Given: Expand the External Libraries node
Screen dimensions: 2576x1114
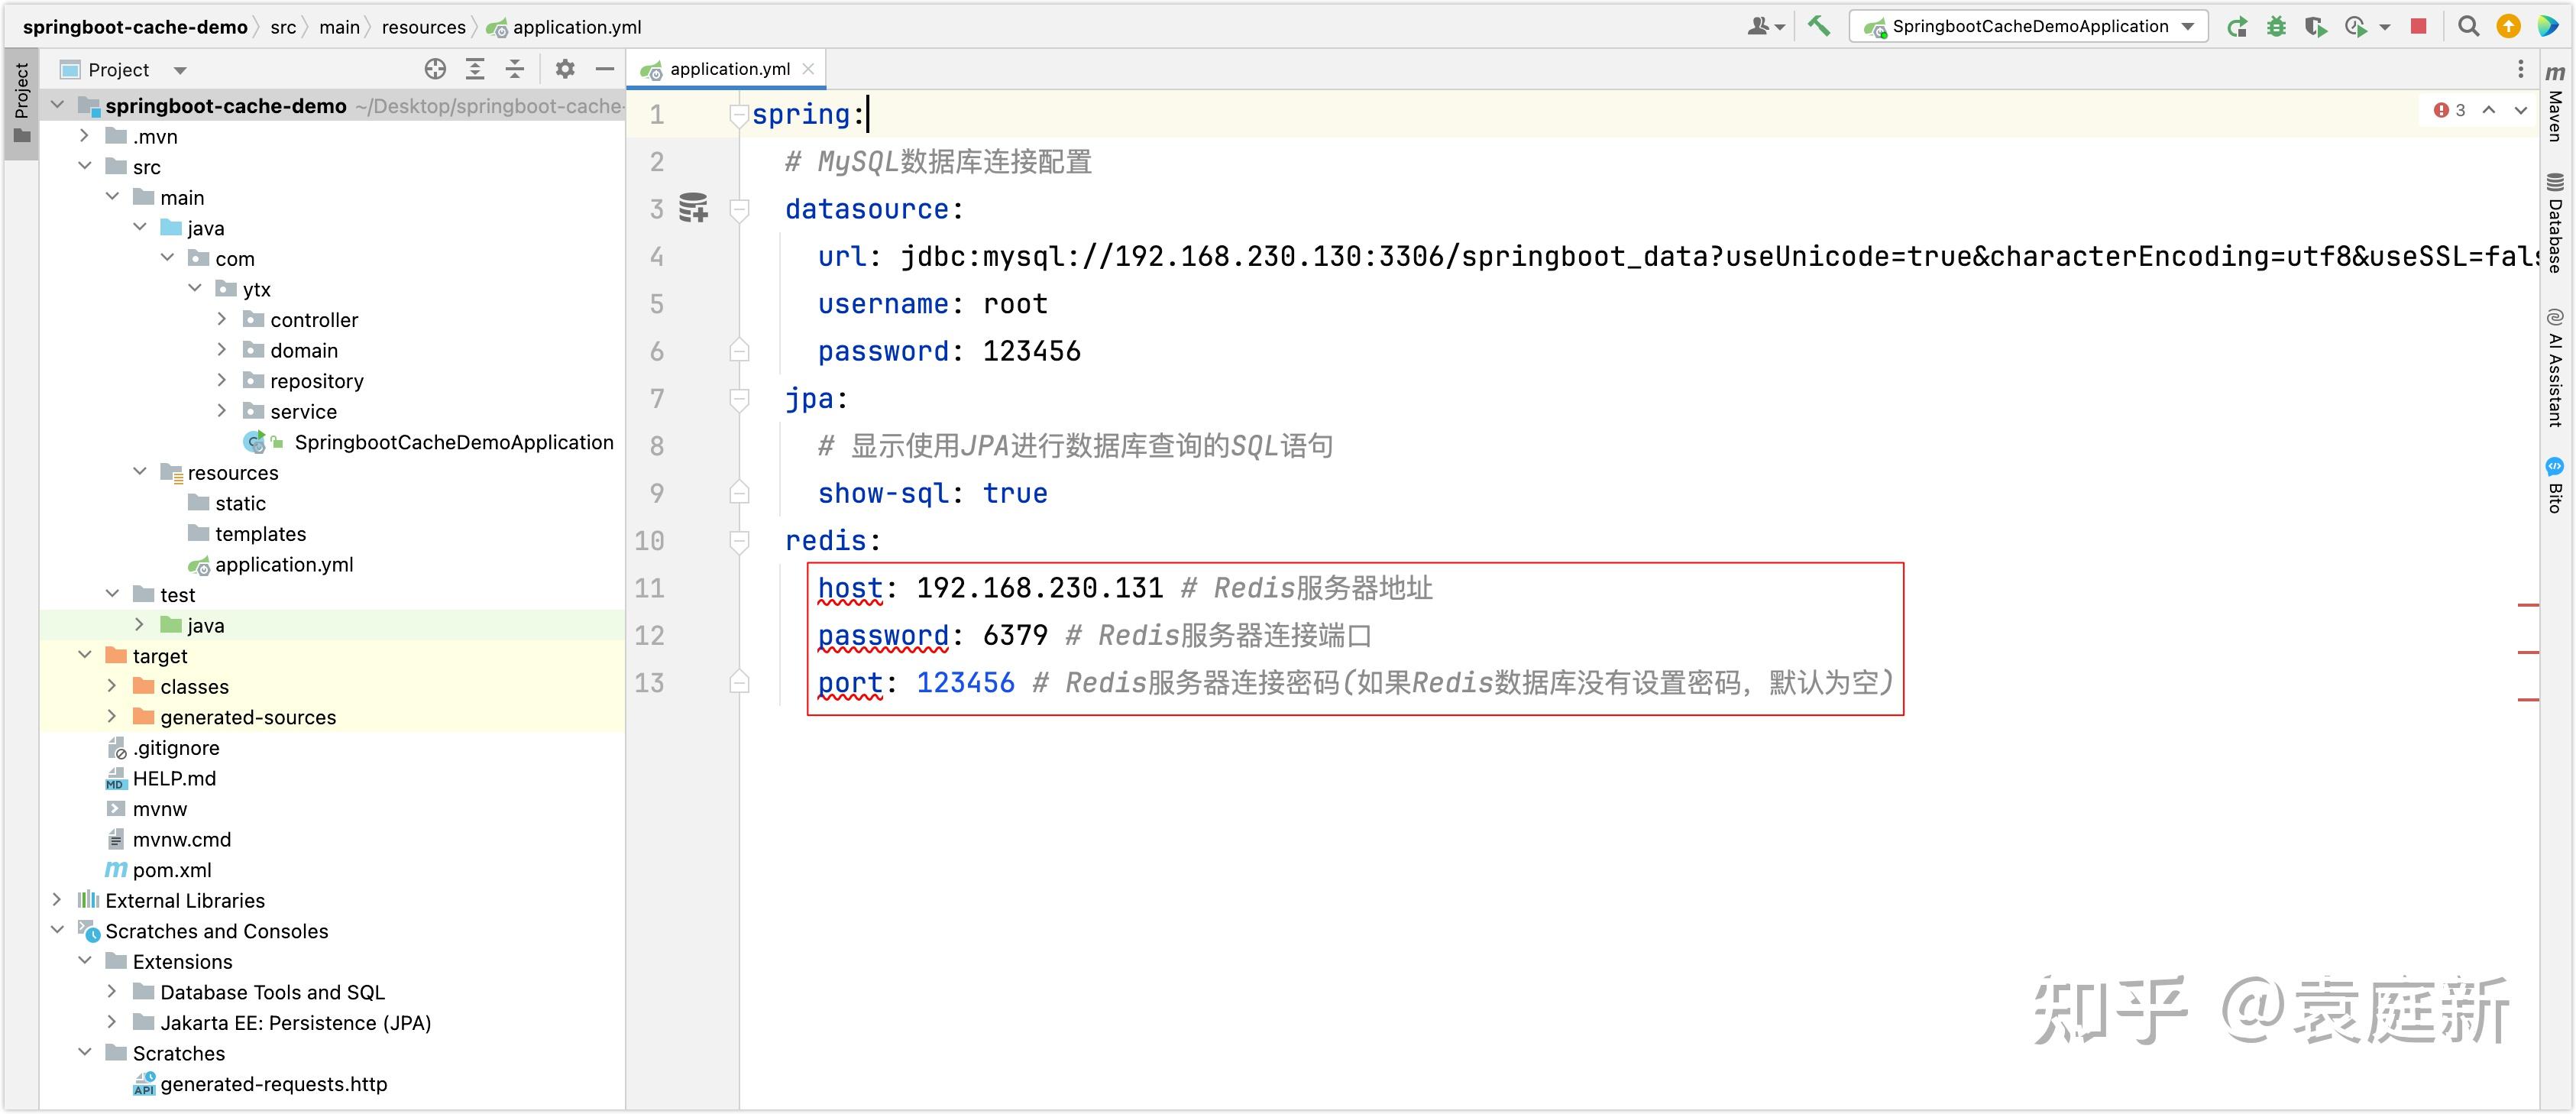Looking at the screenshot, I should (x=57, y=900).
